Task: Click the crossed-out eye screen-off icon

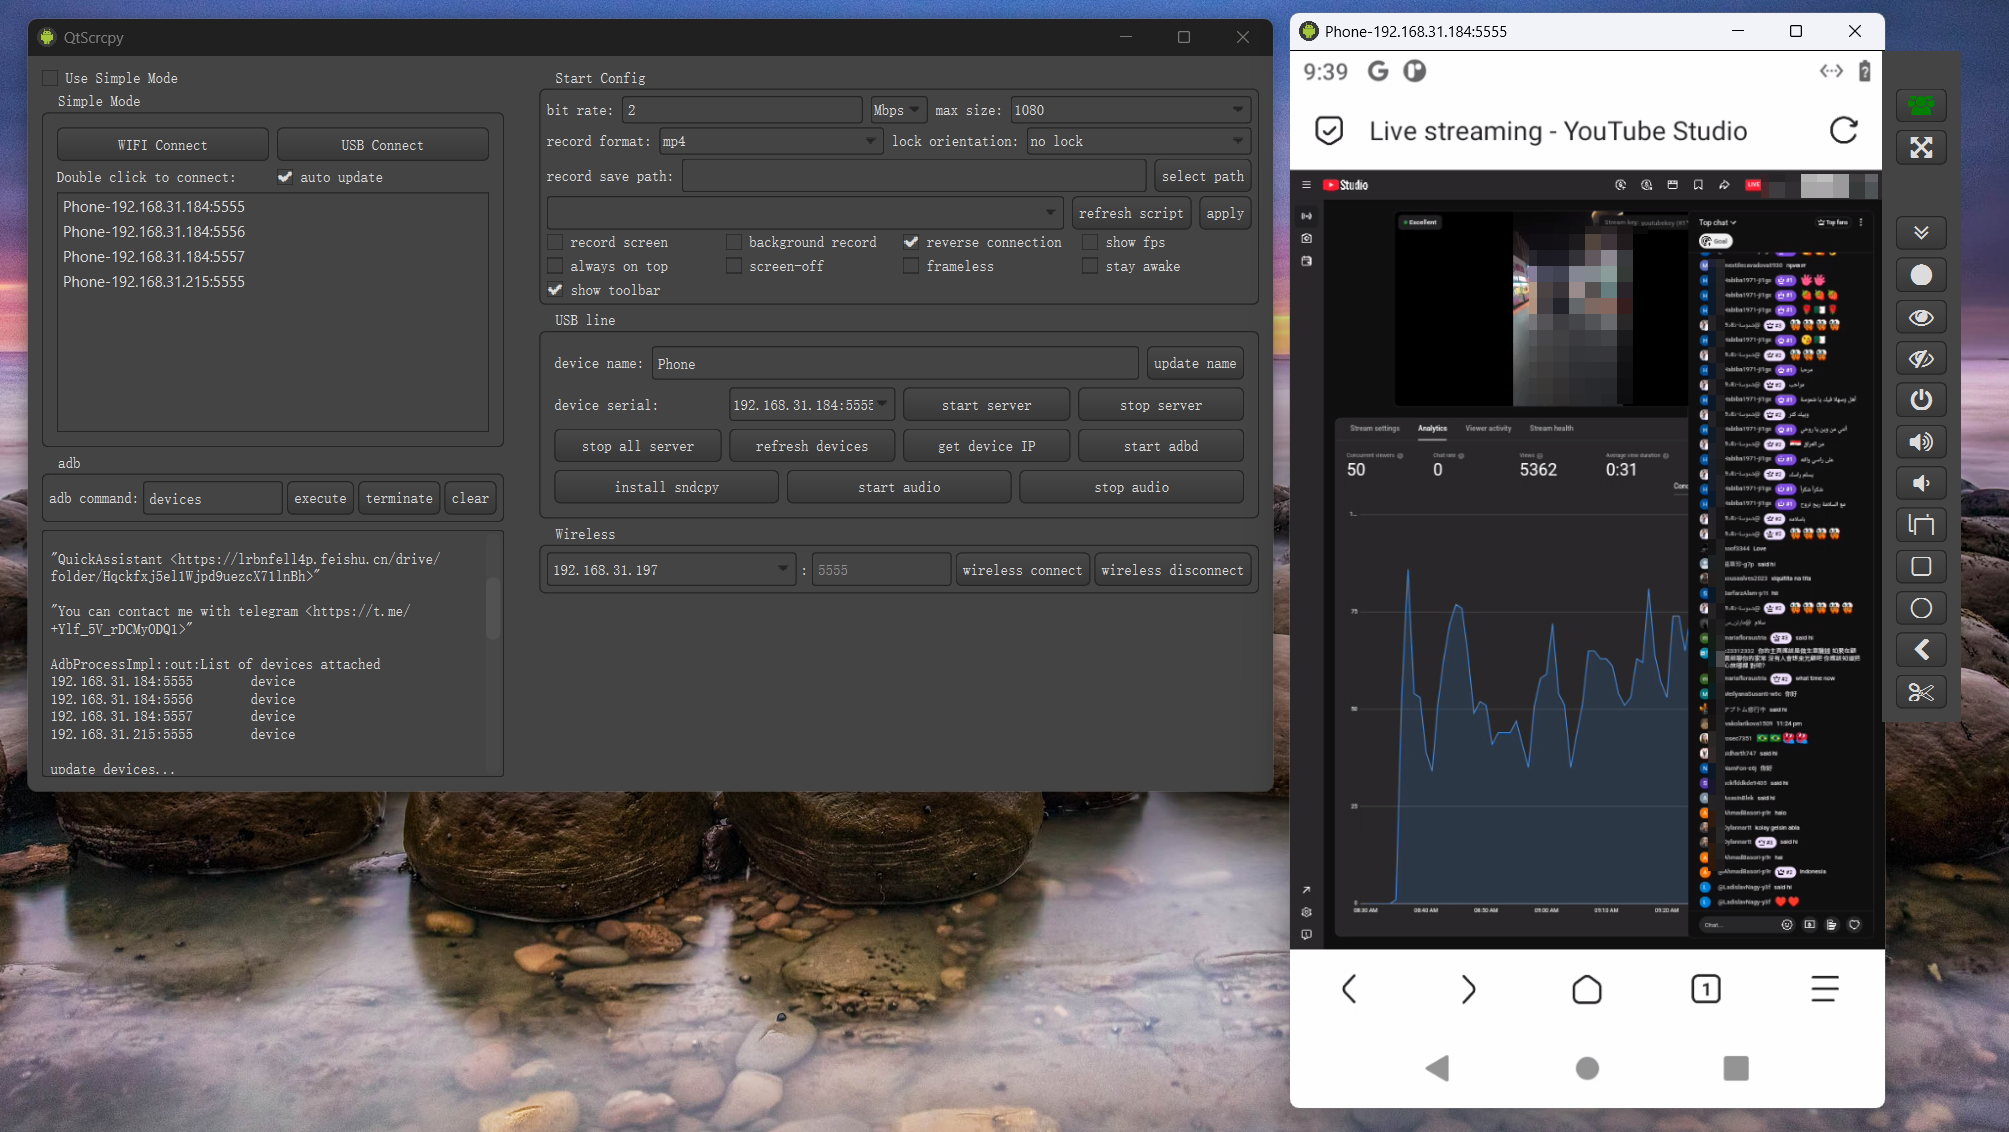Action: coord(1920,359)
